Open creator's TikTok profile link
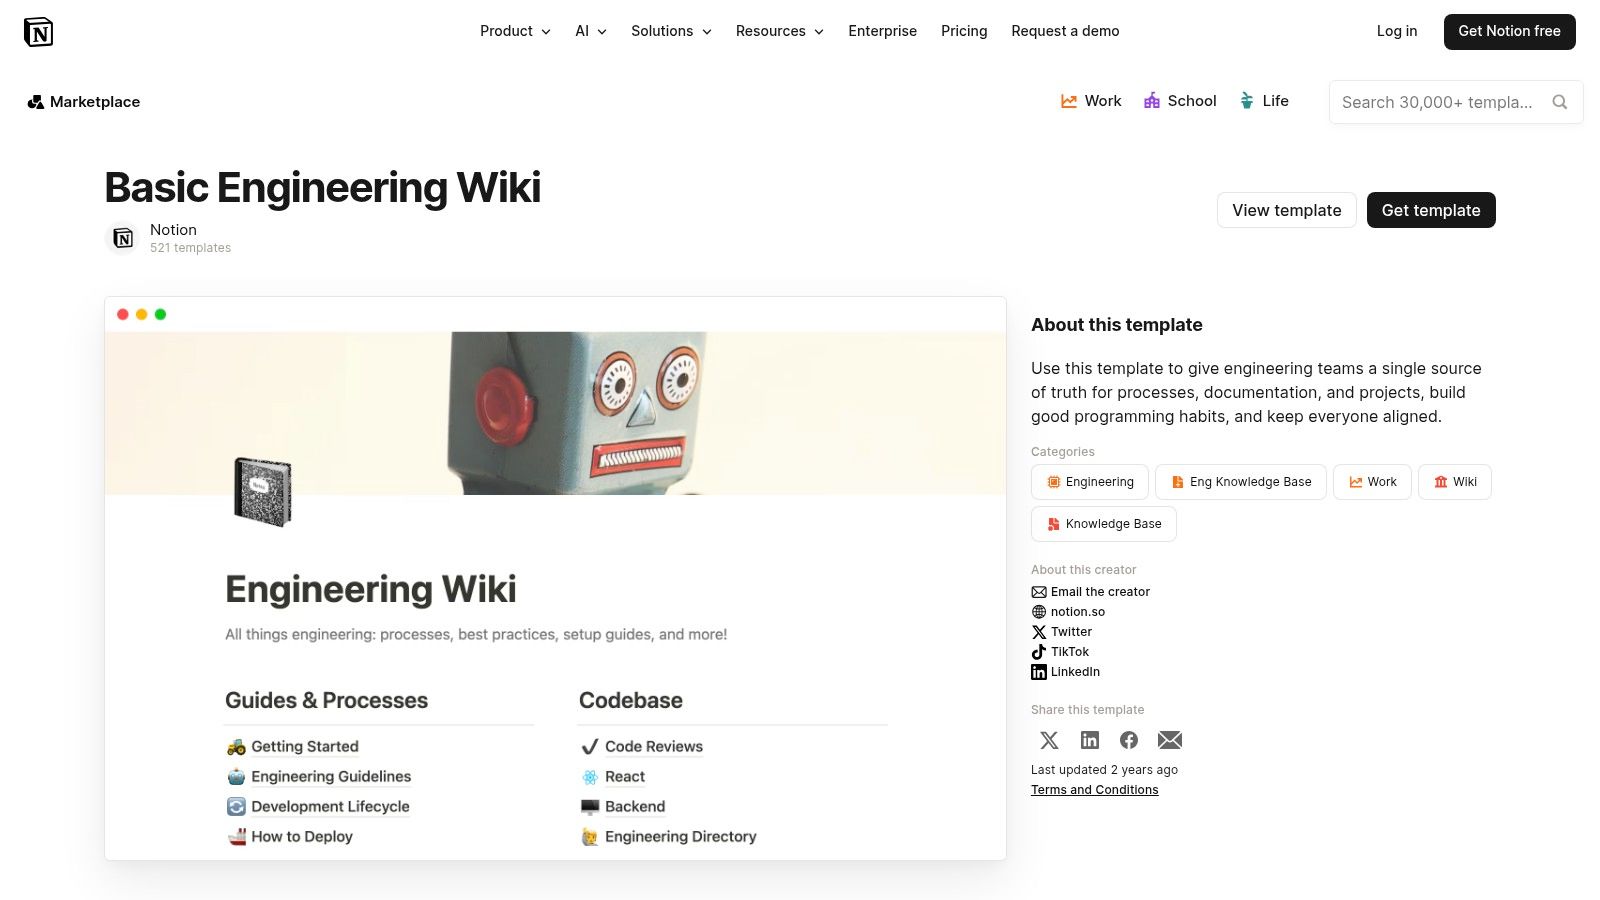1600x900 pixels. tap(1060, 652)
